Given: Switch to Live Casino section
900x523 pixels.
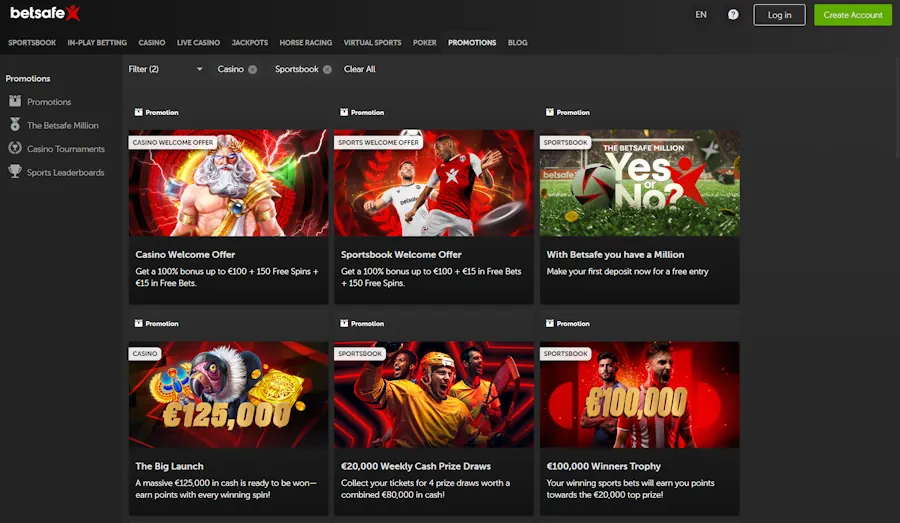Looking at the screenshot, I should (x=198, y=42).
